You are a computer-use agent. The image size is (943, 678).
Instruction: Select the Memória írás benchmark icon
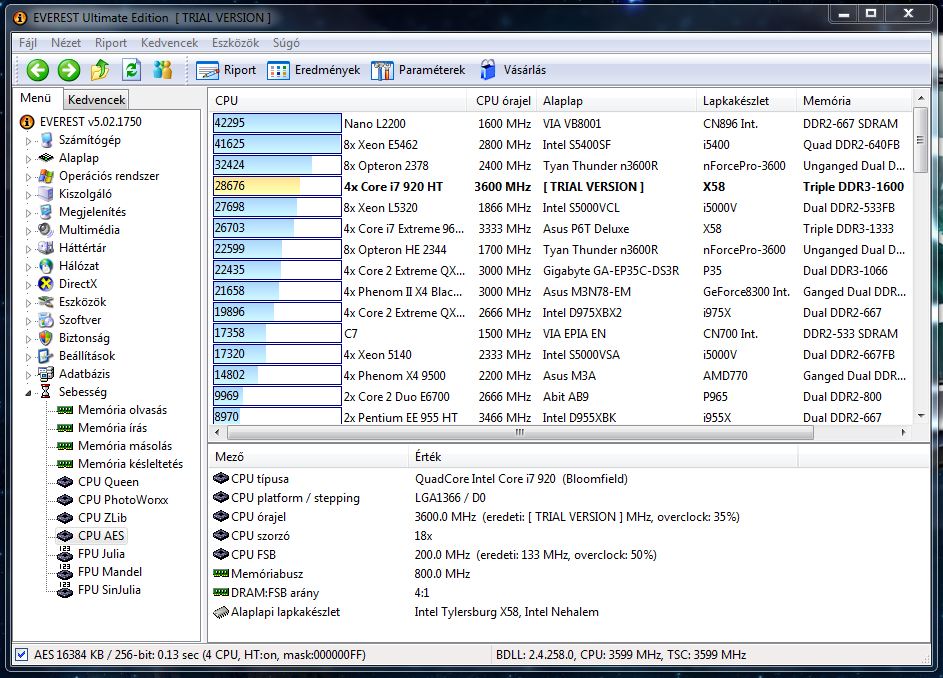click(64, 428)
